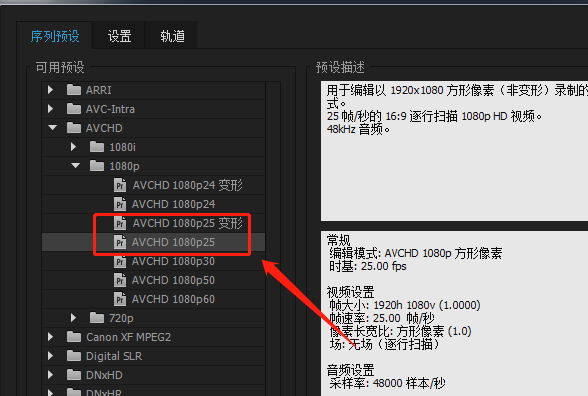This screenshot has width=588, height=396.
Task: Click the 时基: 25.00 fps text
Action: pyautogui.click(x=368, y=266)
